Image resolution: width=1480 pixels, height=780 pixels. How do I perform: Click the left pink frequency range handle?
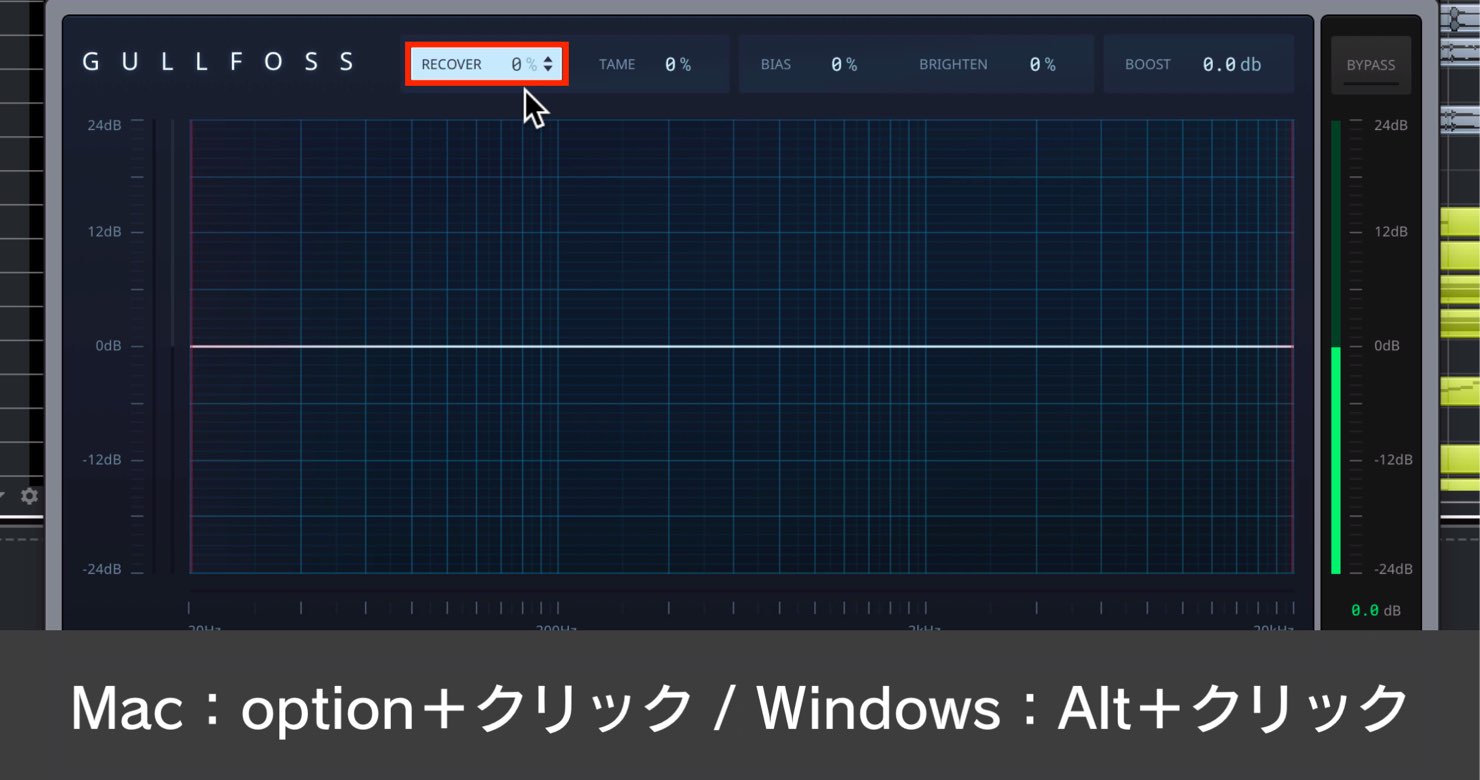click(190, 346)
